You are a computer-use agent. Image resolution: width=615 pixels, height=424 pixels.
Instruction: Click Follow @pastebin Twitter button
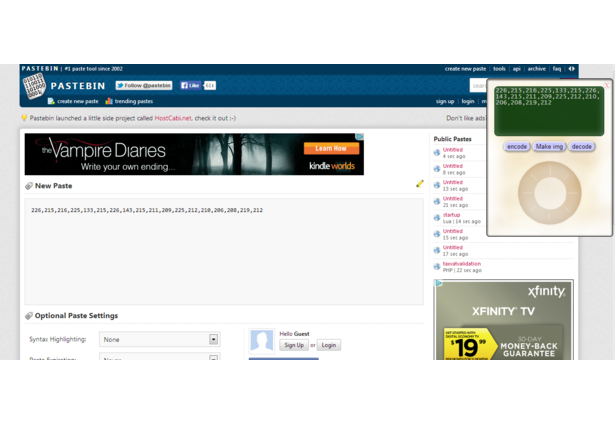[144, 86]
